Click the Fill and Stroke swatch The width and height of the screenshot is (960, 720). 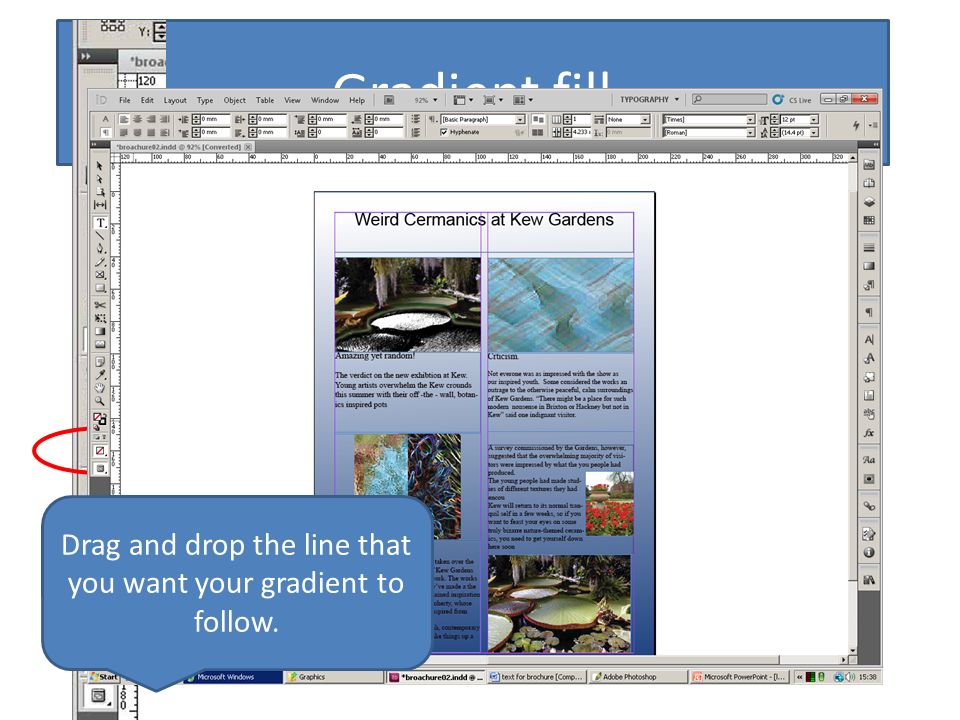click(x=99, y=419)
